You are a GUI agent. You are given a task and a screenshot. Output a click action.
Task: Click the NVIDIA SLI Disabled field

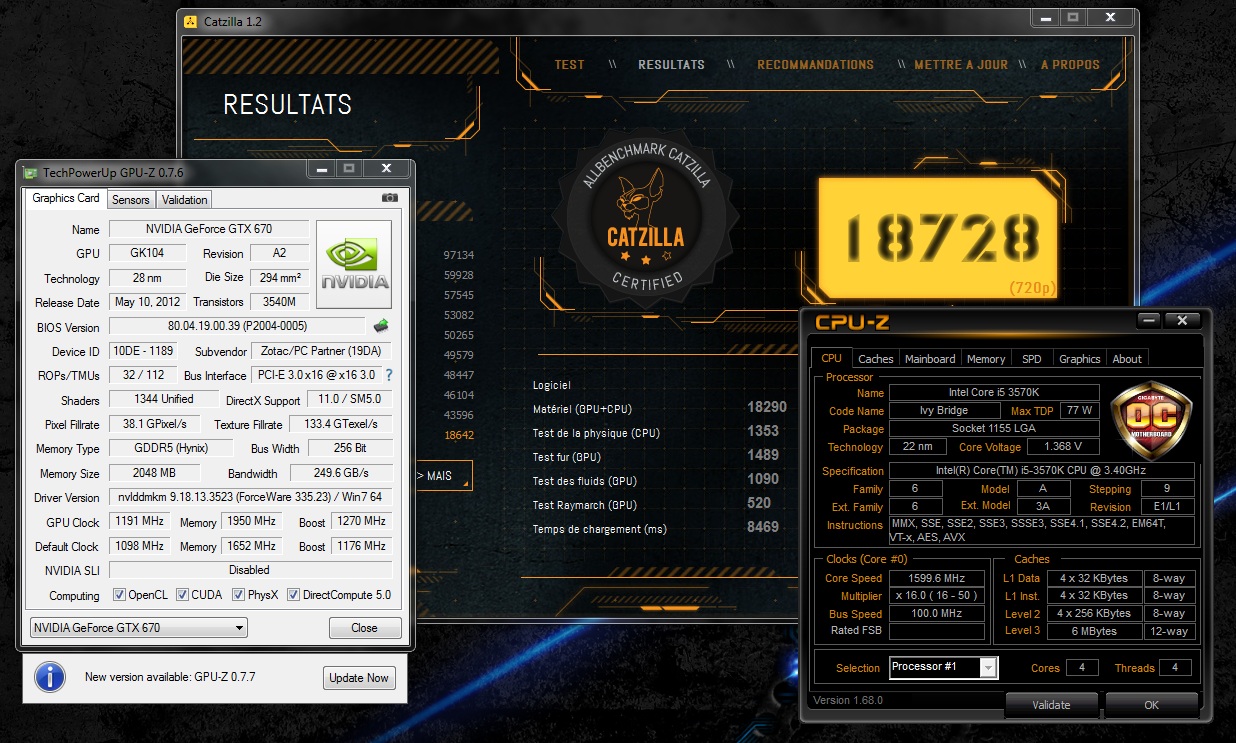250,570
